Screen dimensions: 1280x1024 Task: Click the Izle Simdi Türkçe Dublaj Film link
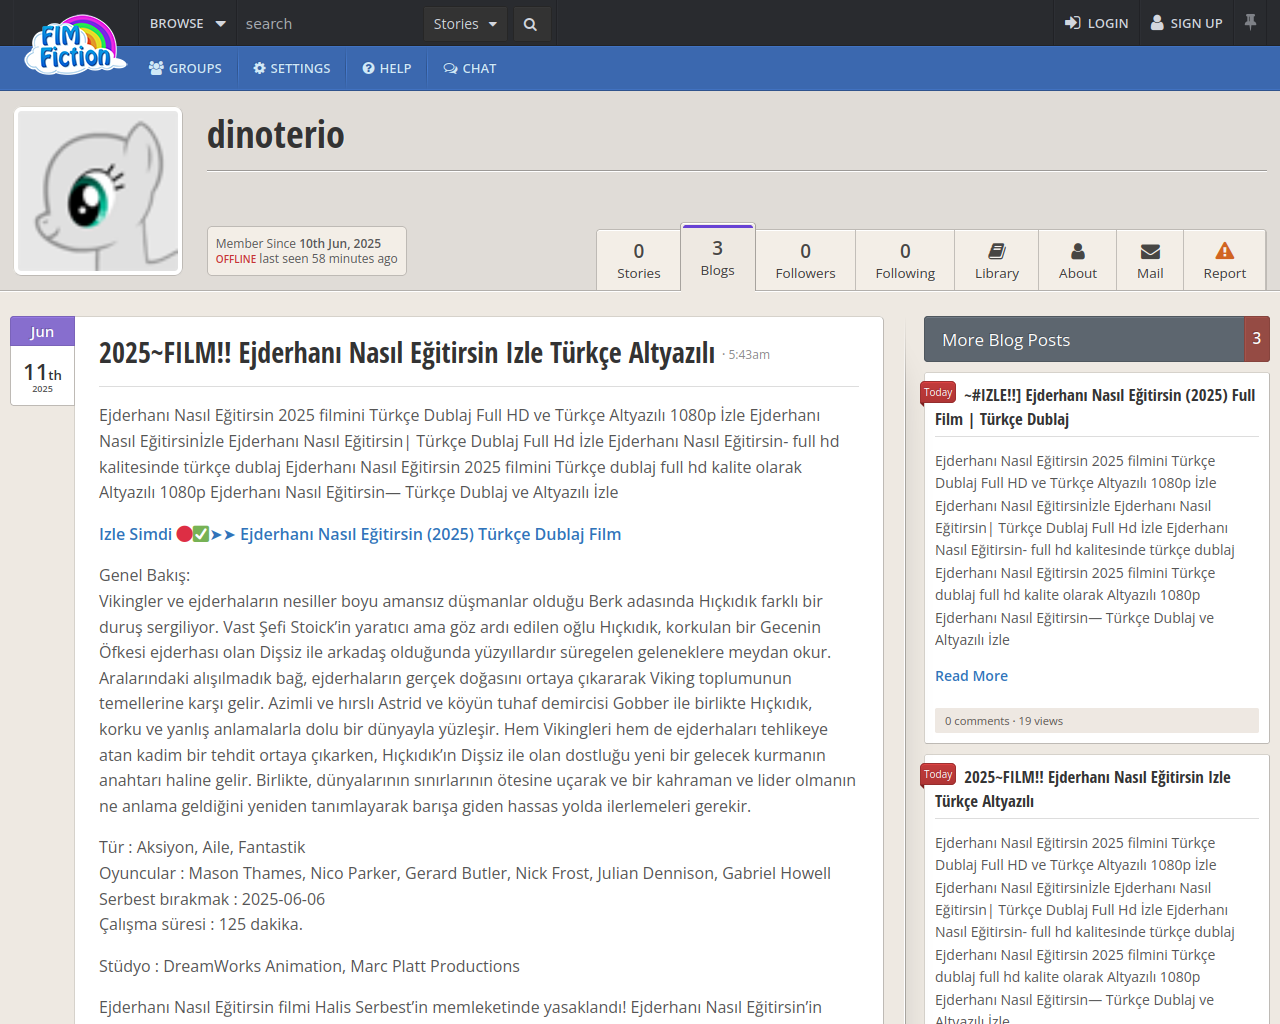click(360, 534)
